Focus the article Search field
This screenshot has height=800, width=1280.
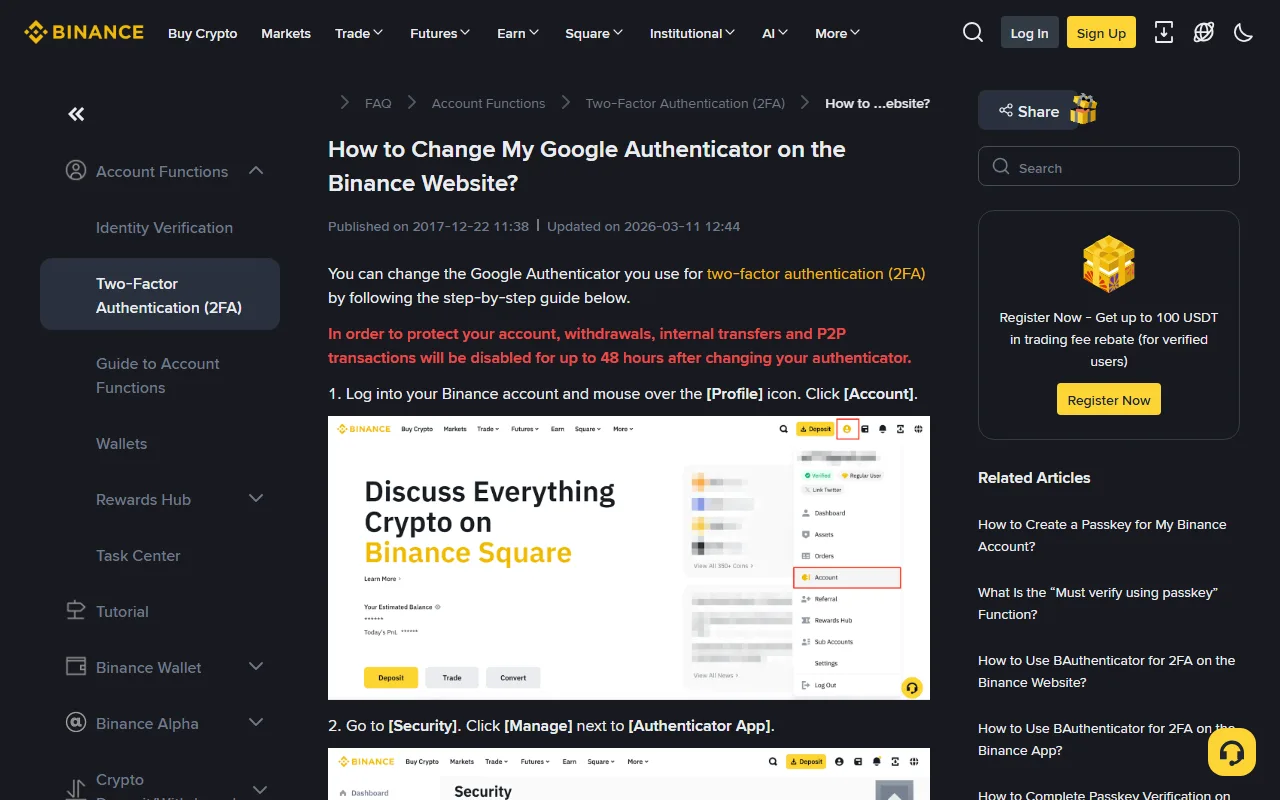1109,166
